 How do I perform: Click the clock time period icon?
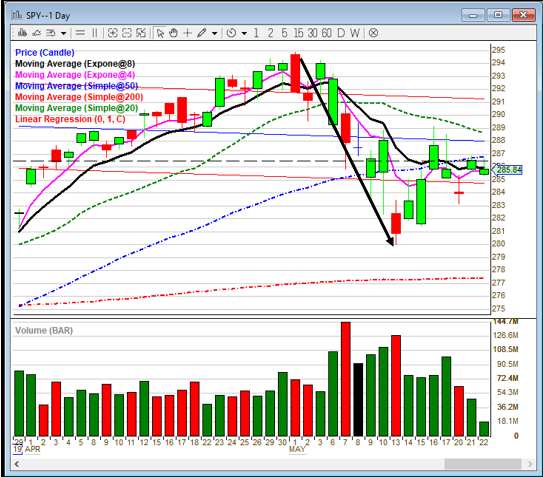pos(231,33)
